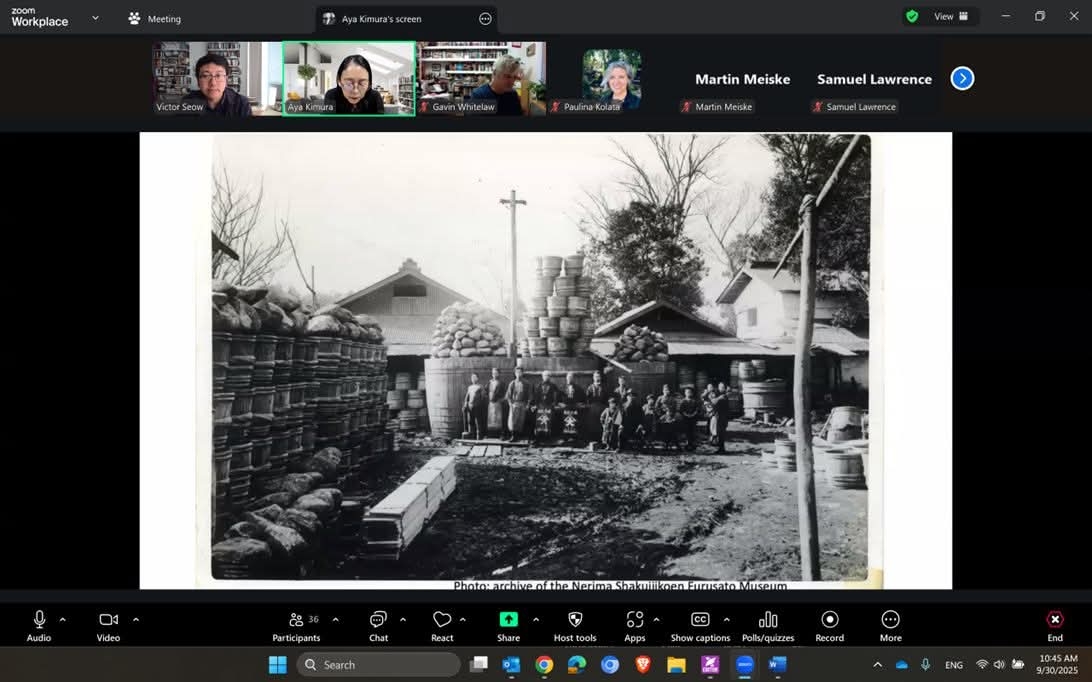Show next participants with the blue arrow
1092x682 pixels.
(962, 79)
